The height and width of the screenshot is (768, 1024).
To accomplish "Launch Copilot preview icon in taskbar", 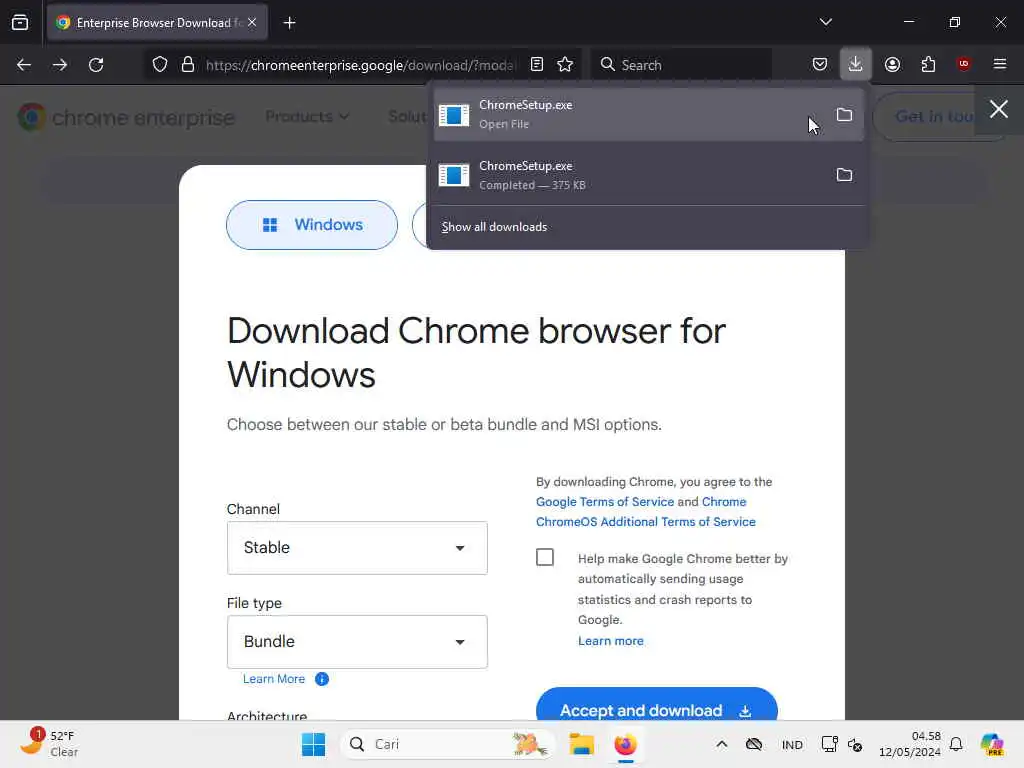I will click(x=992, y=744).
